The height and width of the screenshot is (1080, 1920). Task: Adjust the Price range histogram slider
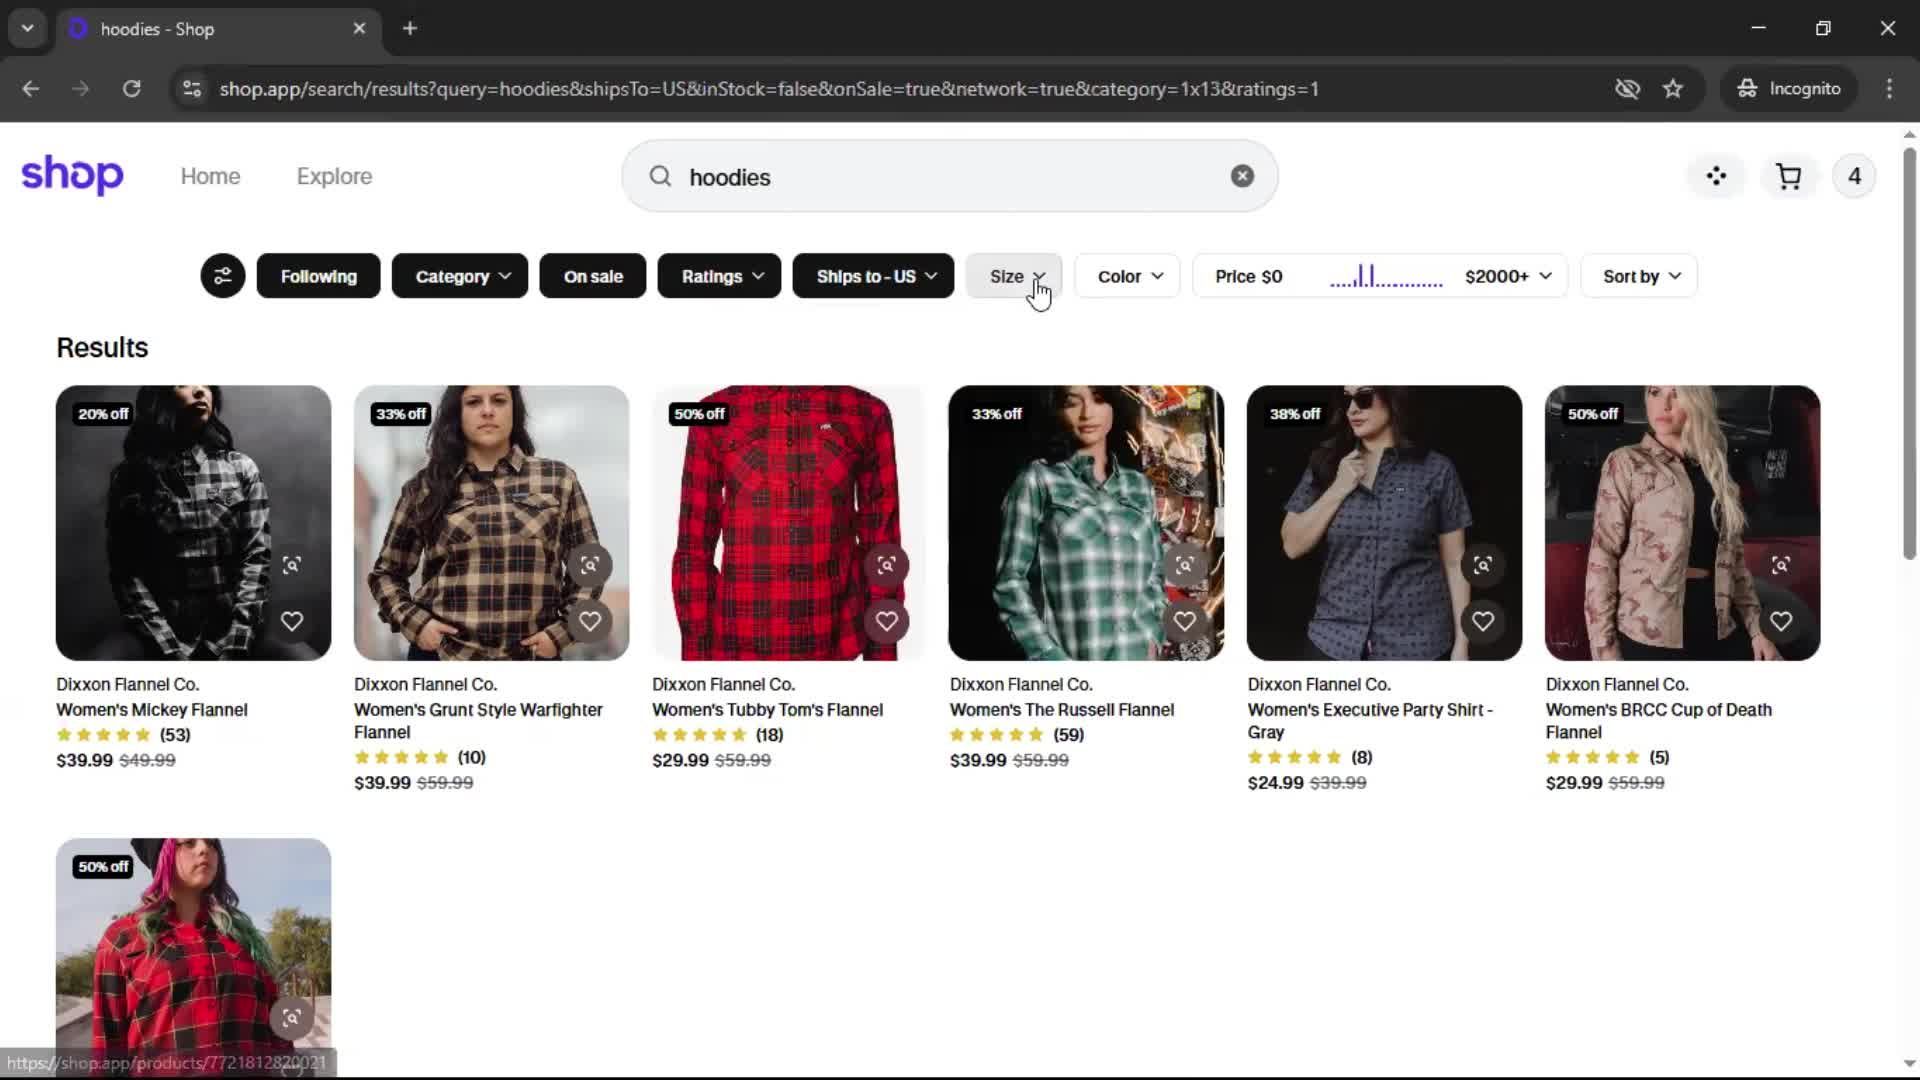[1385, 277]
